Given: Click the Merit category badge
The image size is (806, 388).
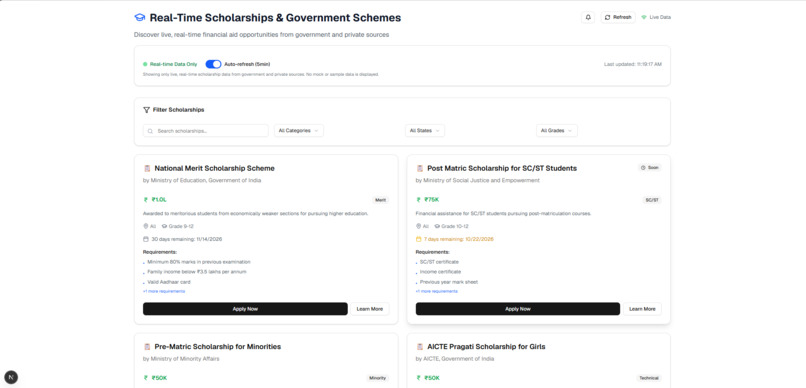Looking at the screenshot, I should (380, 200).
